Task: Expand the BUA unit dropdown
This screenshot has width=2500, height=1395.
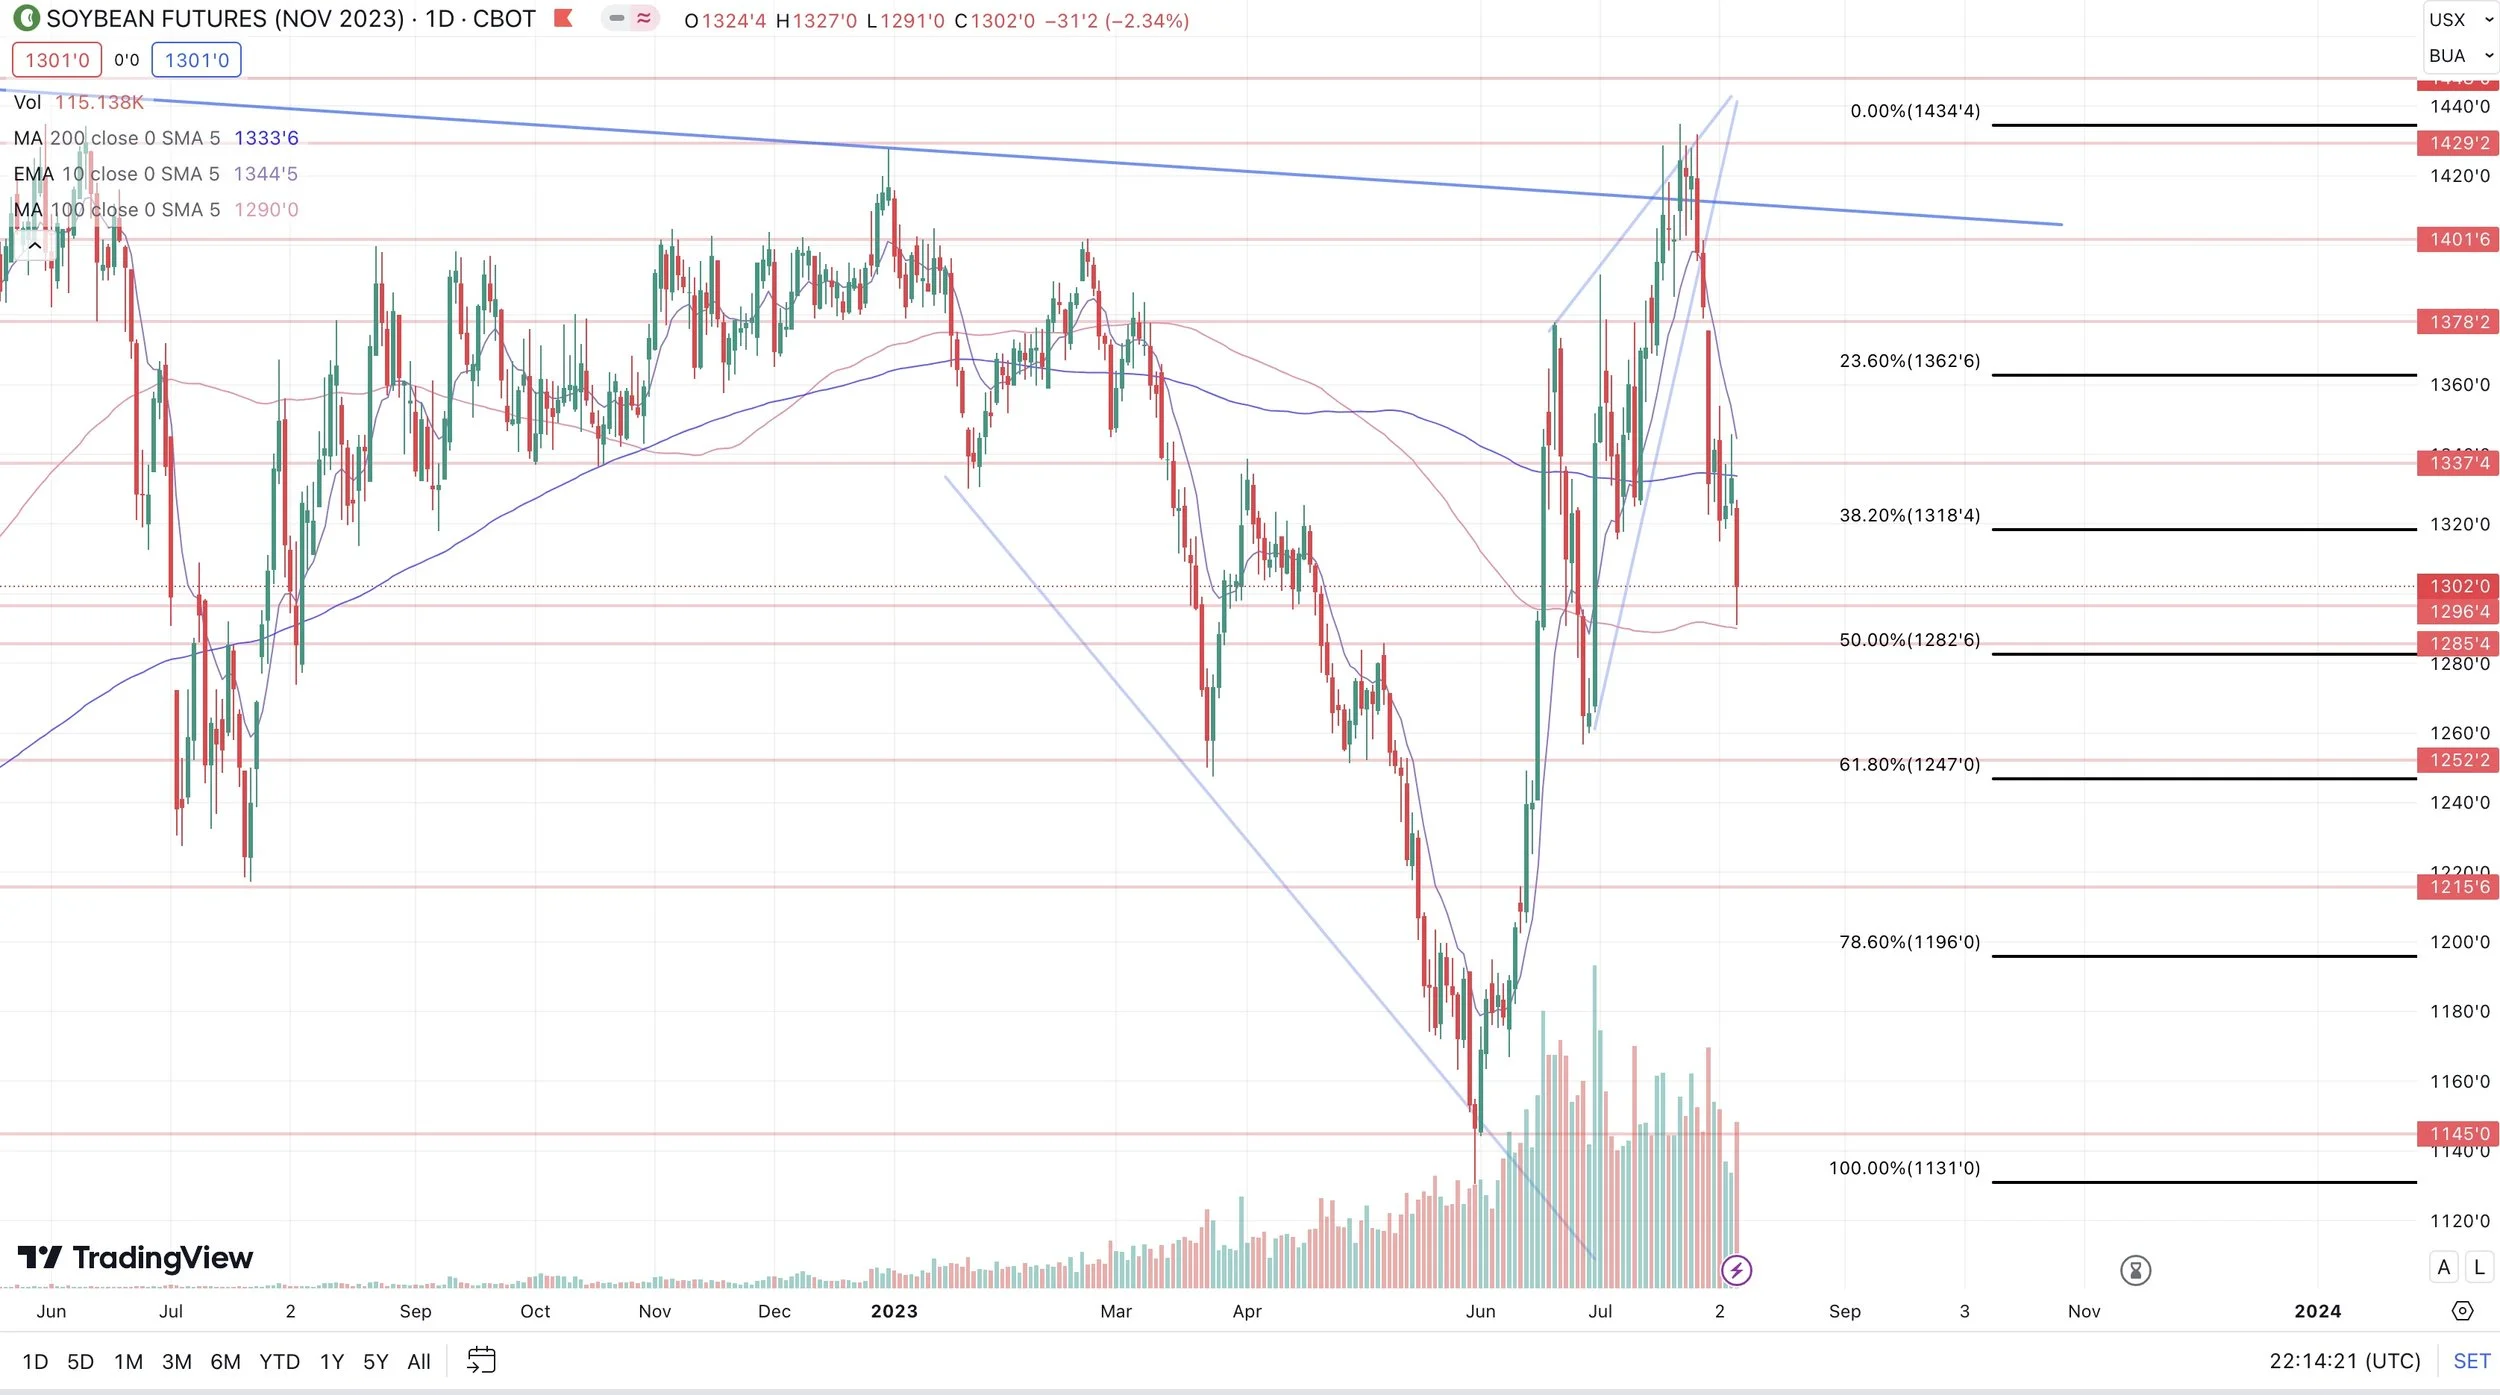Action: [2460, 55]
